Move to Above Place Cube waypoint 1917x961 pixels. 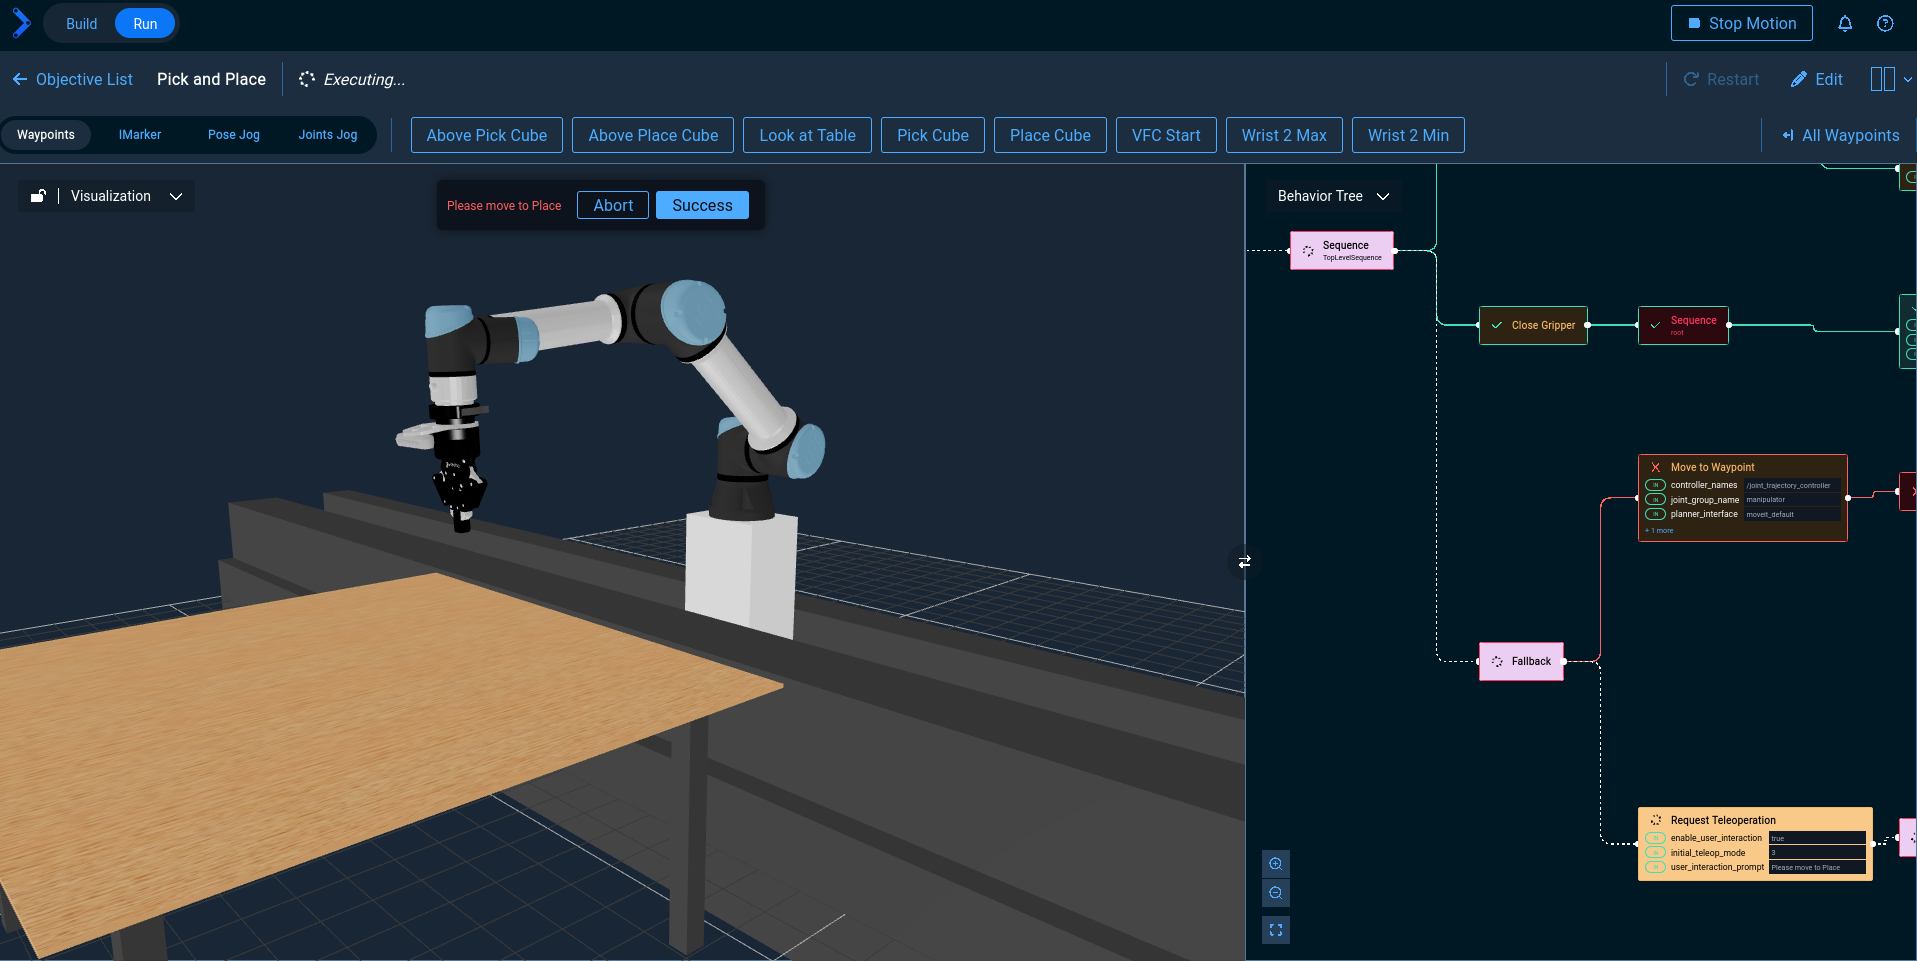[x=653, y=135]
